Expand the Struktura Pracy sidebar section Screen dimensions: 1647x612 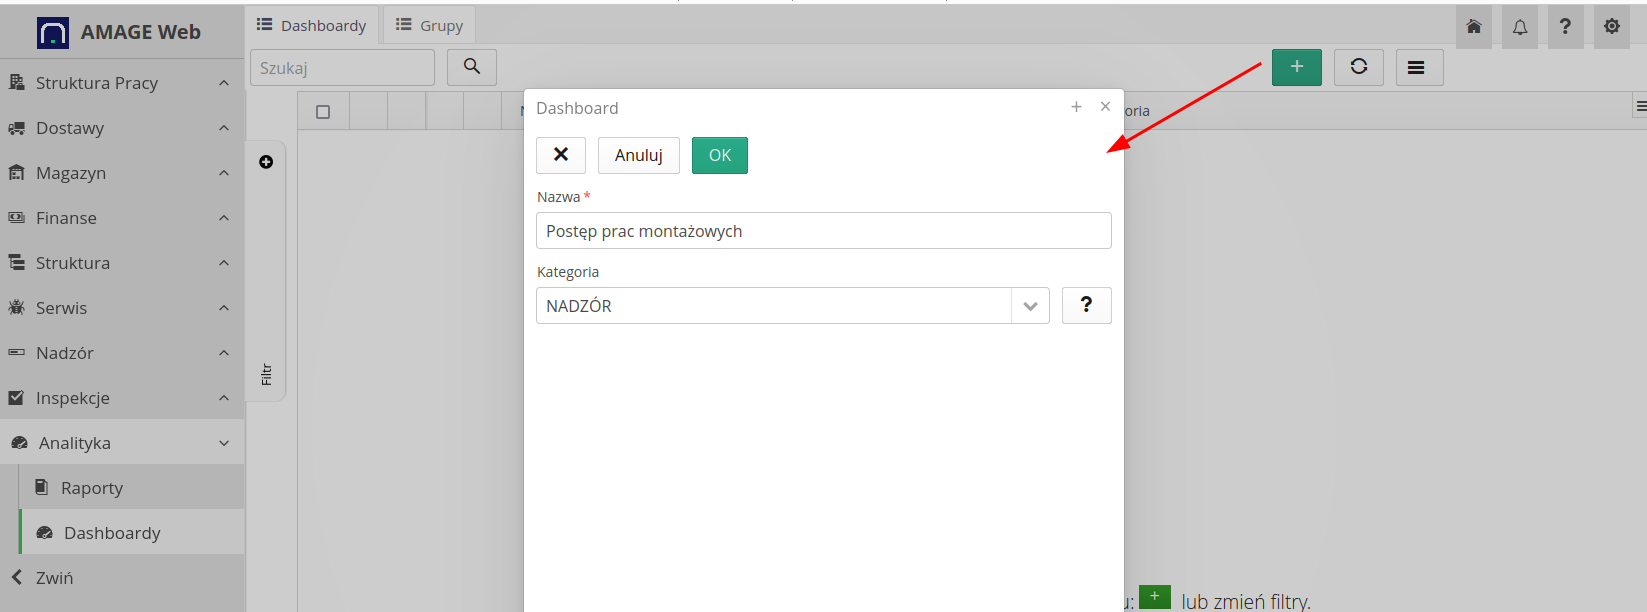point(122,83)
